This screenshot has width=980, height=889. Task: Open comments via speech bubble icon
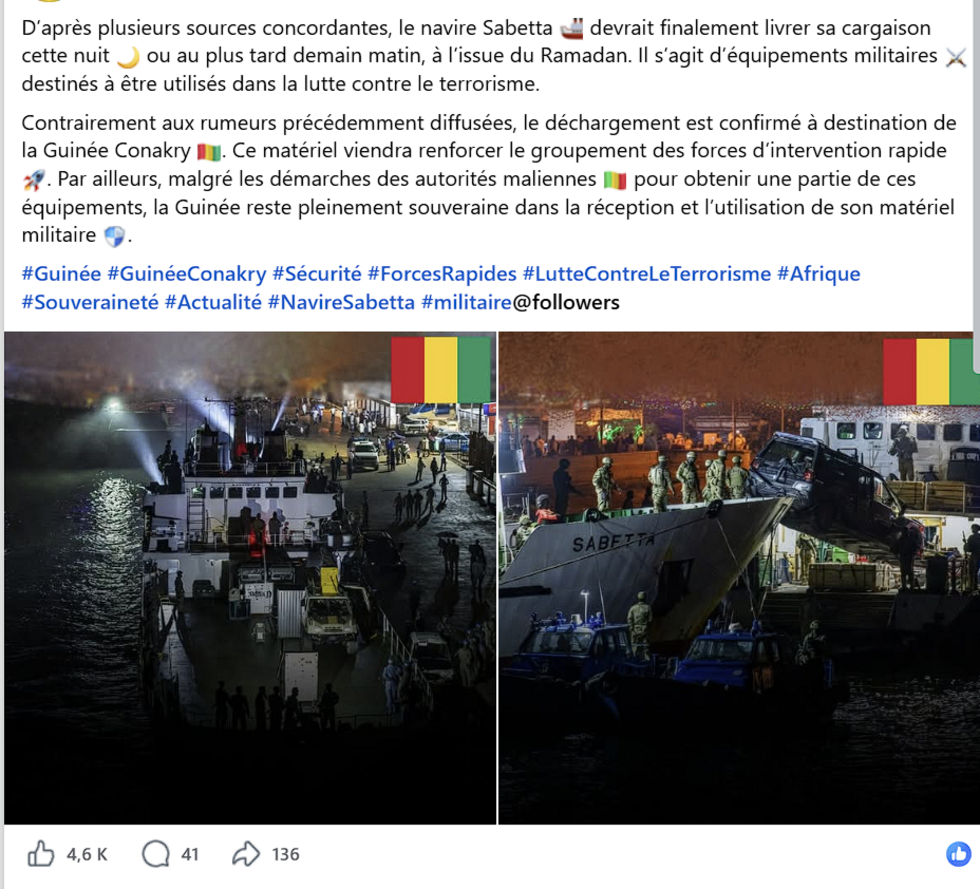(156, 853)
